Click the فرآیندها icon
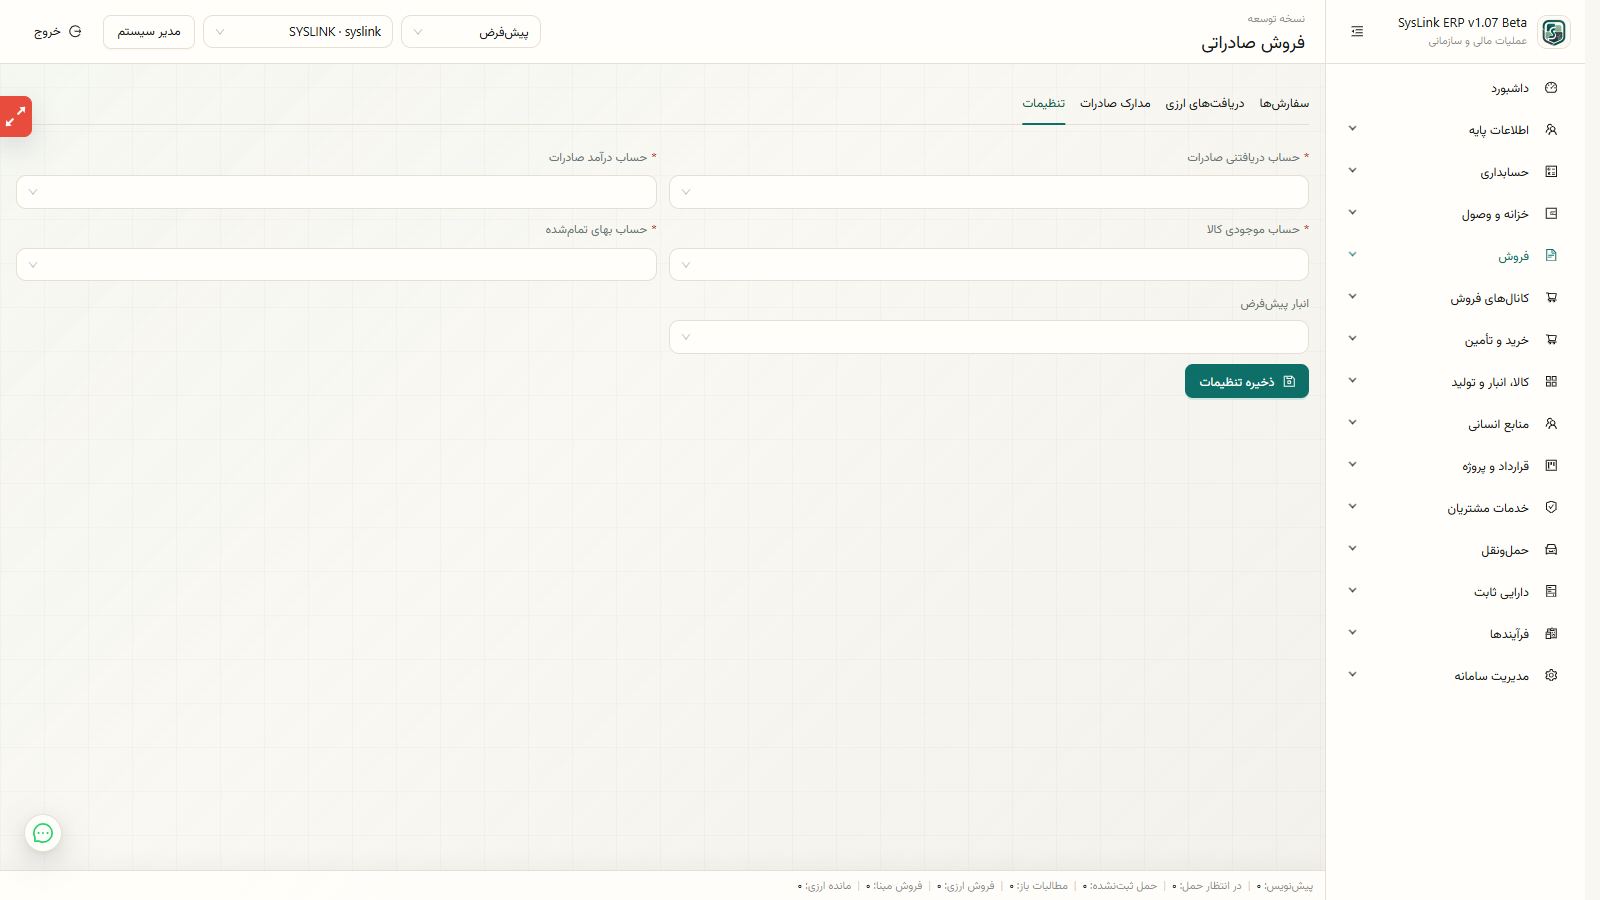This screenshot has height=900, width=1600. tap(1551, 634)
